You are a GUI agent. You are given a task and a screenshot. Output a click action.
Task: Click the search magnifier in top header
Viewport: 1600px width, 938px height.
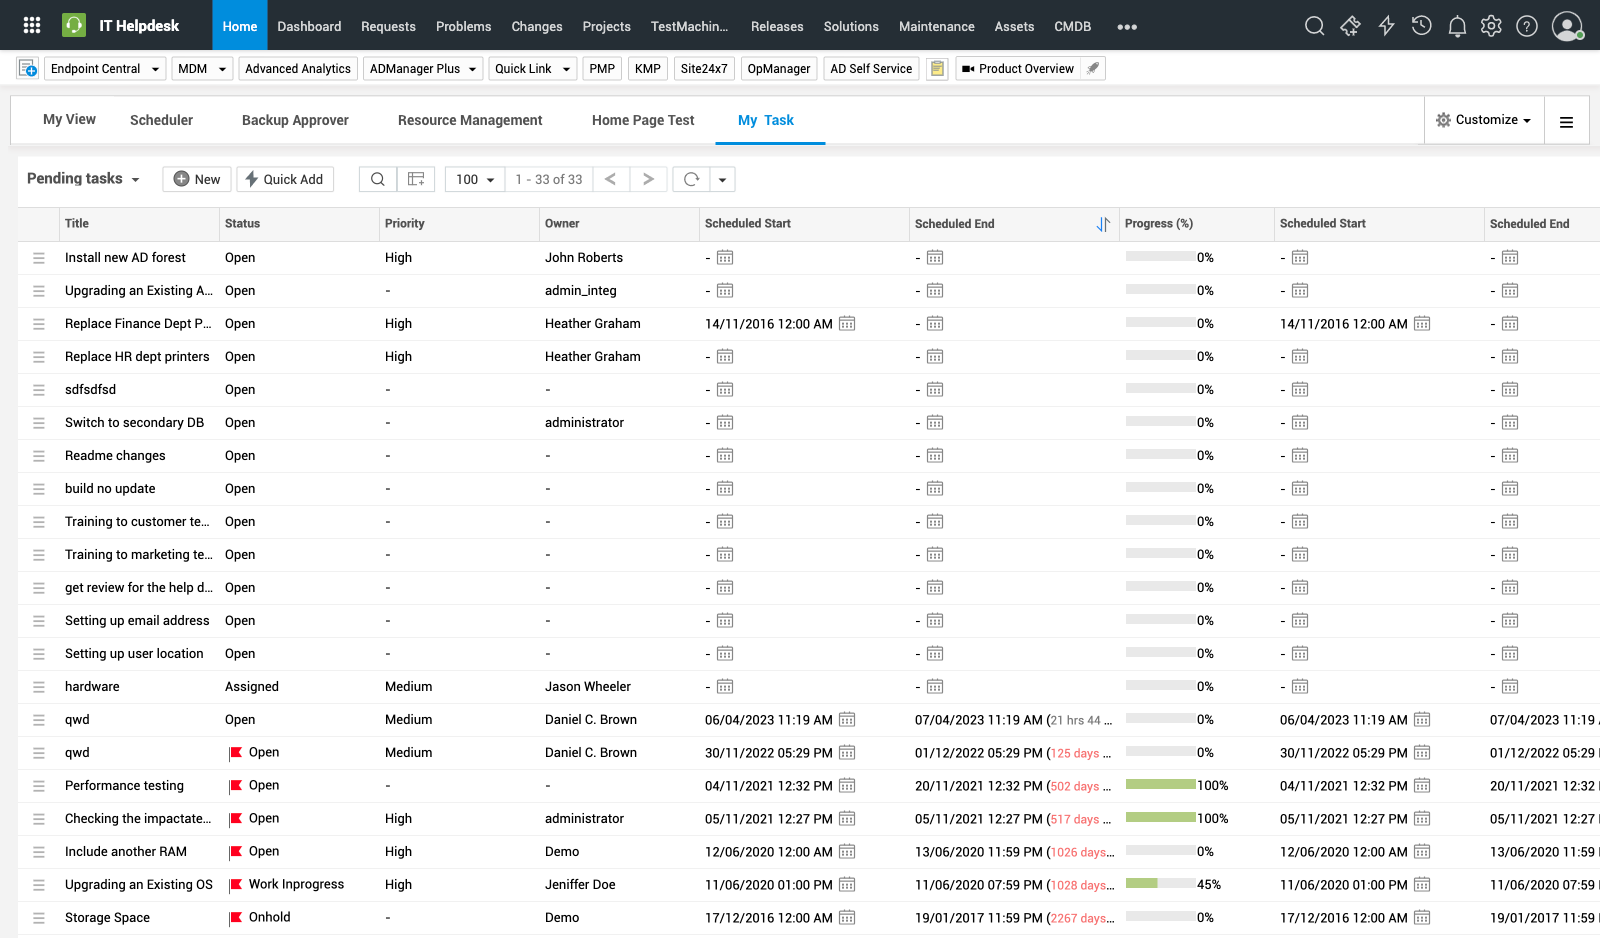tap(1314, 26)
